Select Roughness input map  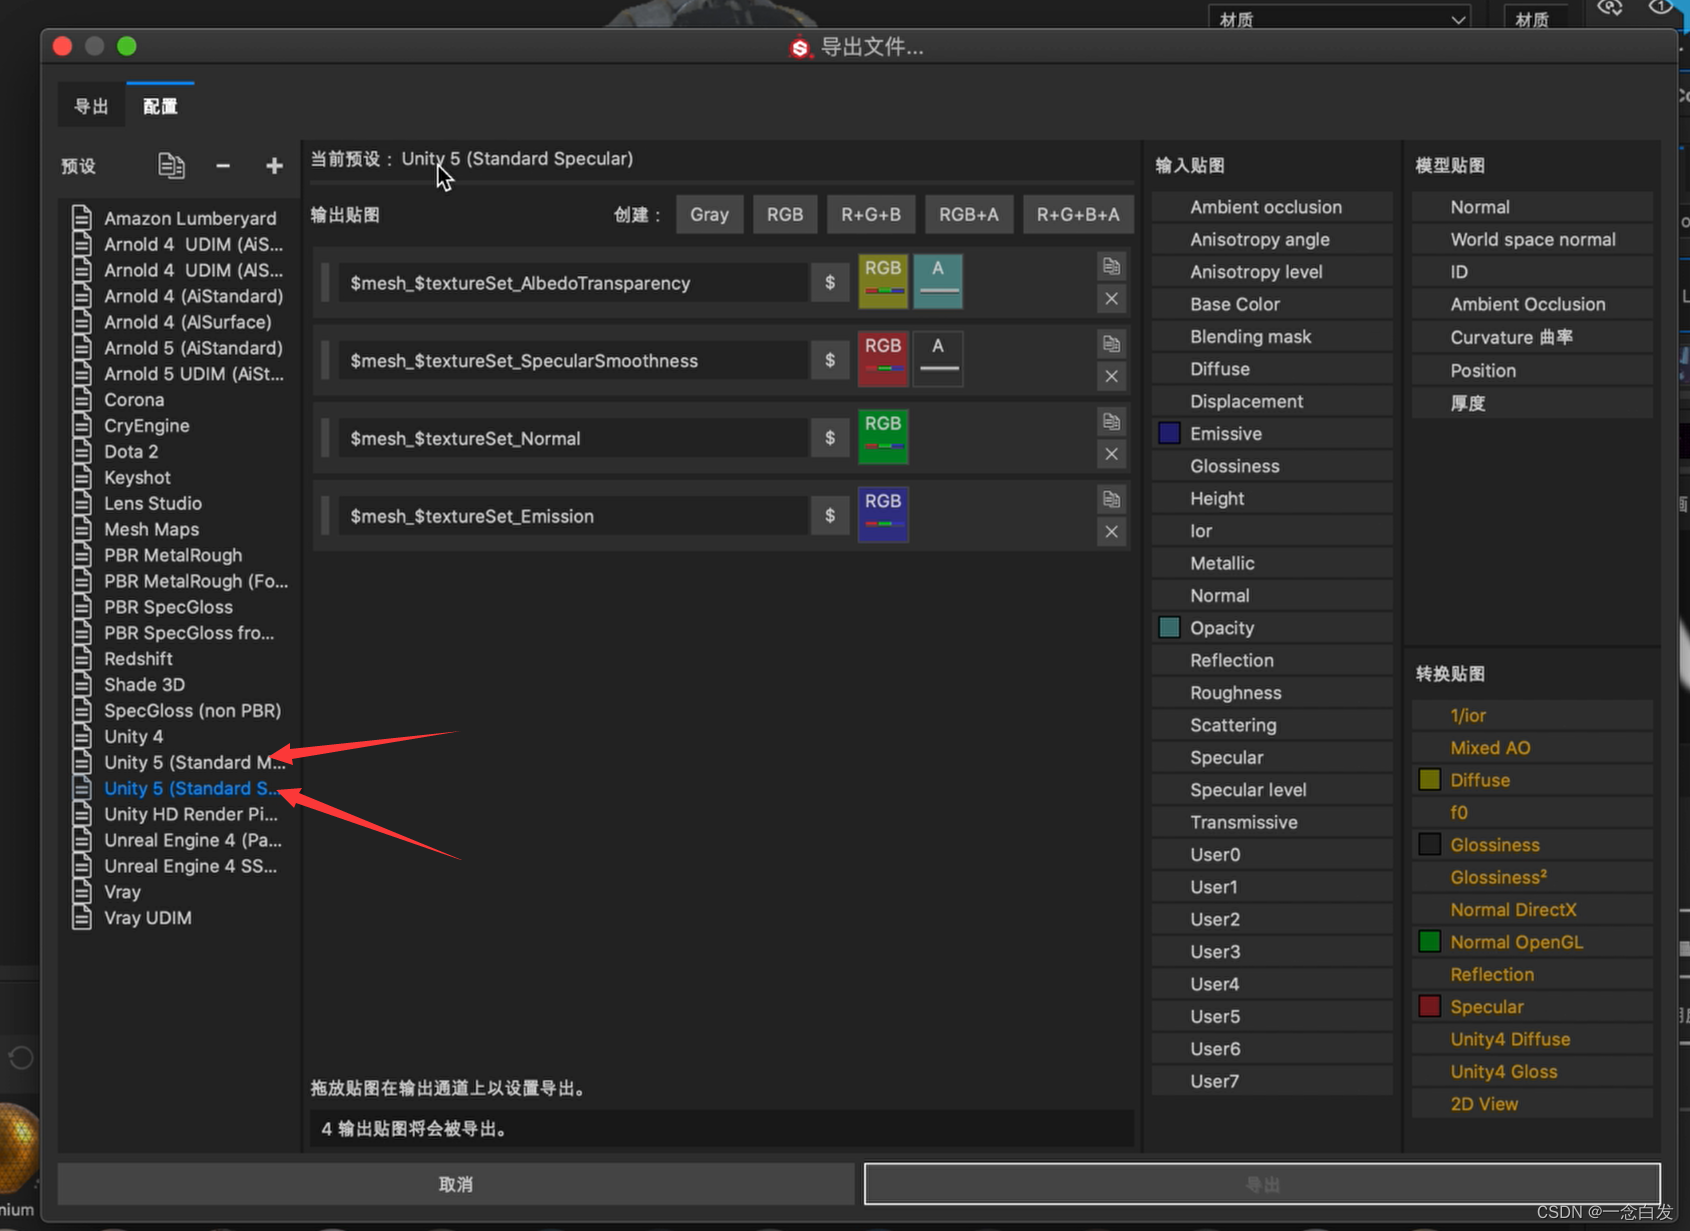pos(1272,693)
